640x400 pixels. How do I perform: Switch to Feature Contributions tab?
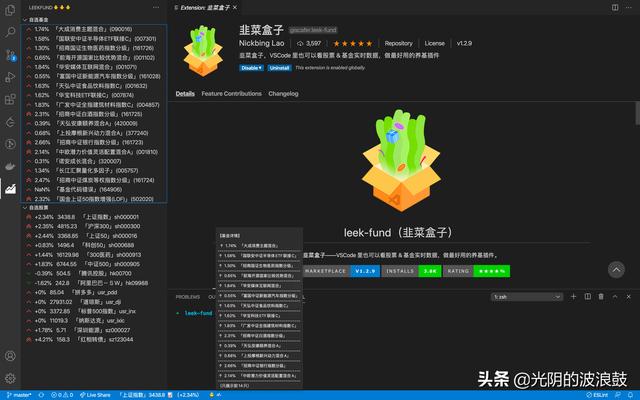click(x=231, y=93)
